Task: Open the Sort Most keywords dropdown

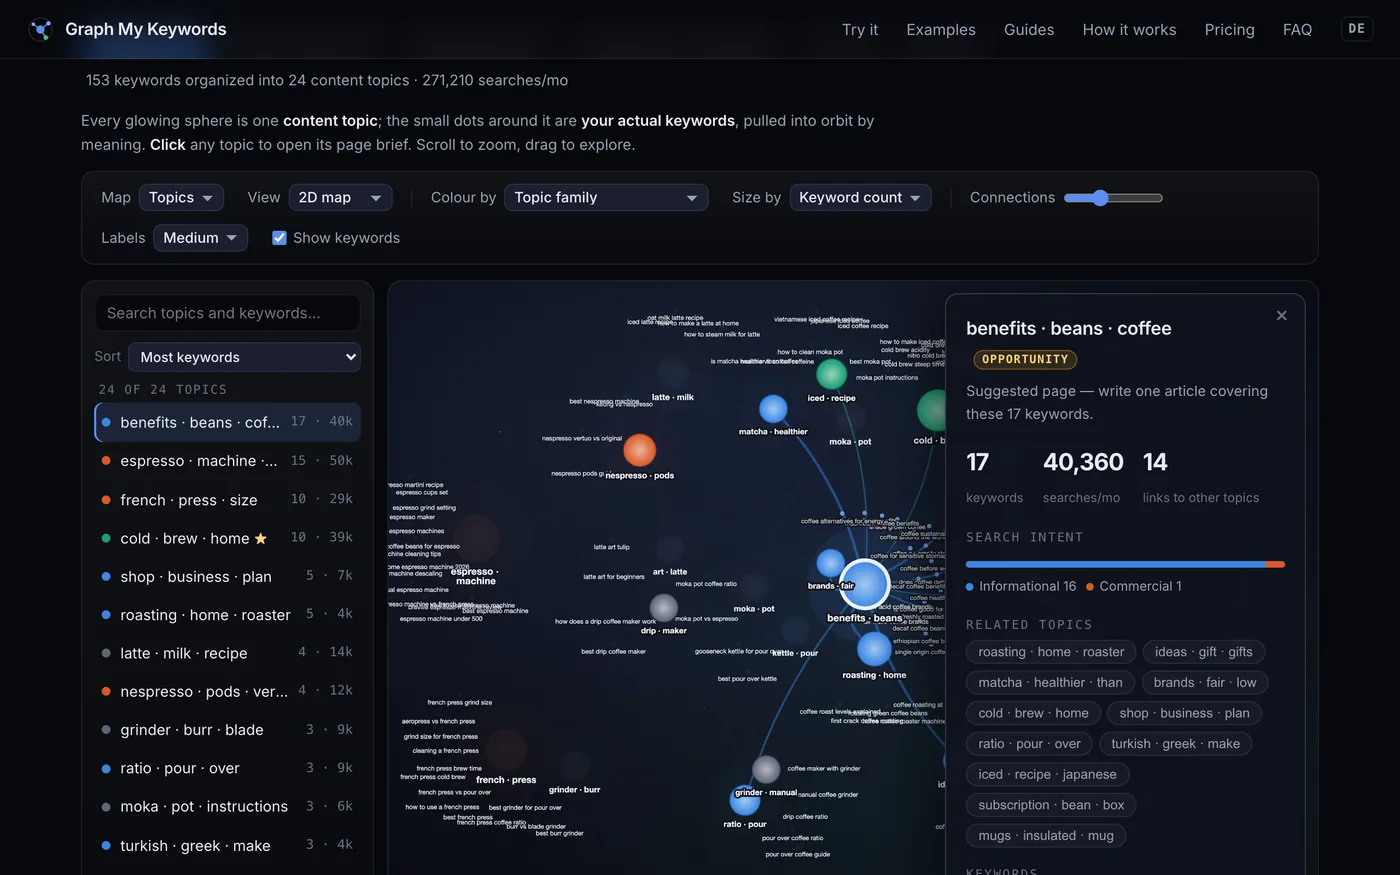Action: pyautogui.click(x=244, y=357)
